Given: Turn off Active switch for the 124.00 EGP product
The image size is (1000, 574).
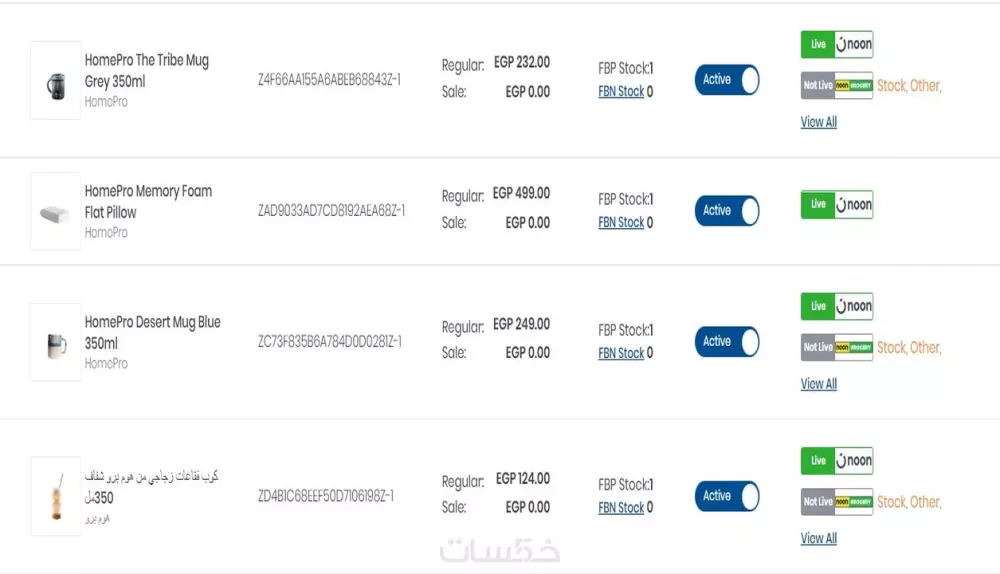Looking at the screenshot, I should (x=727, y=496).
